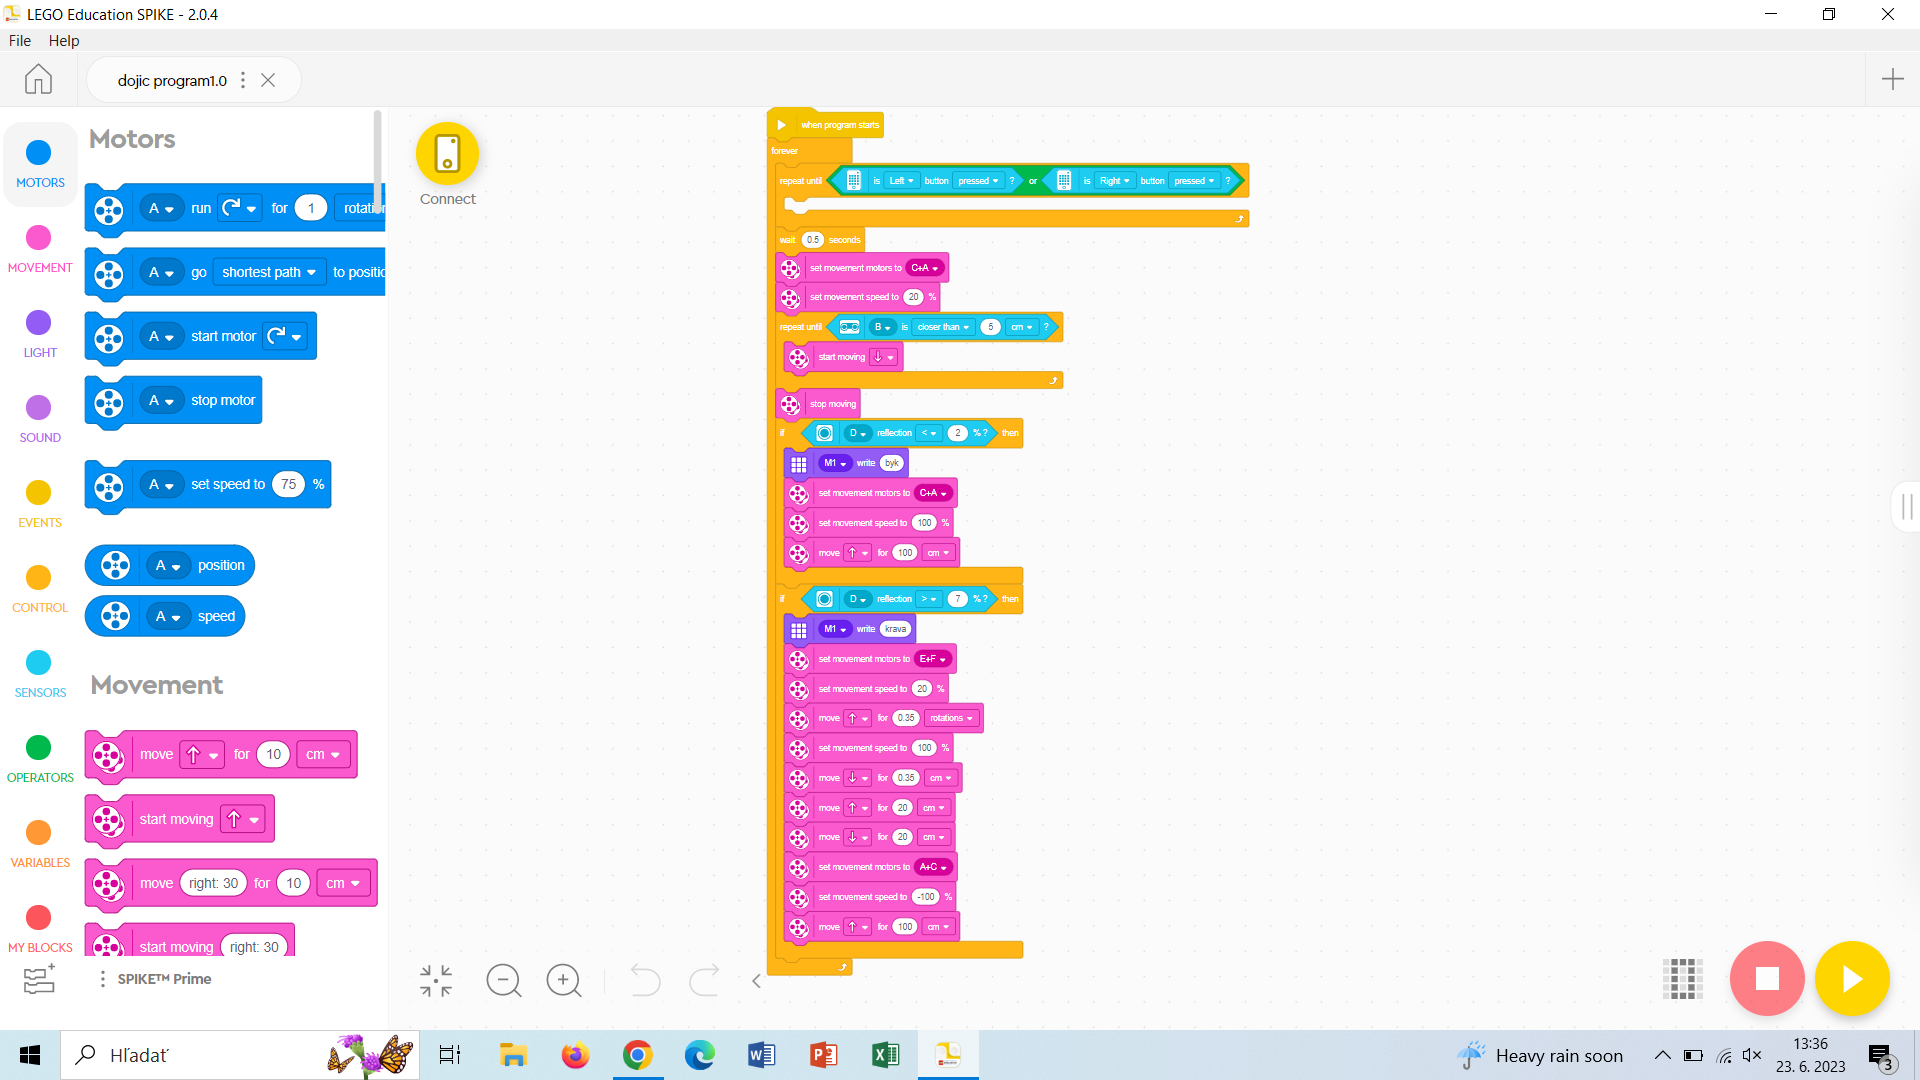Edit the set speed 75 value field
This screenshot has width=1920, height=1080.
coord(288,485)
